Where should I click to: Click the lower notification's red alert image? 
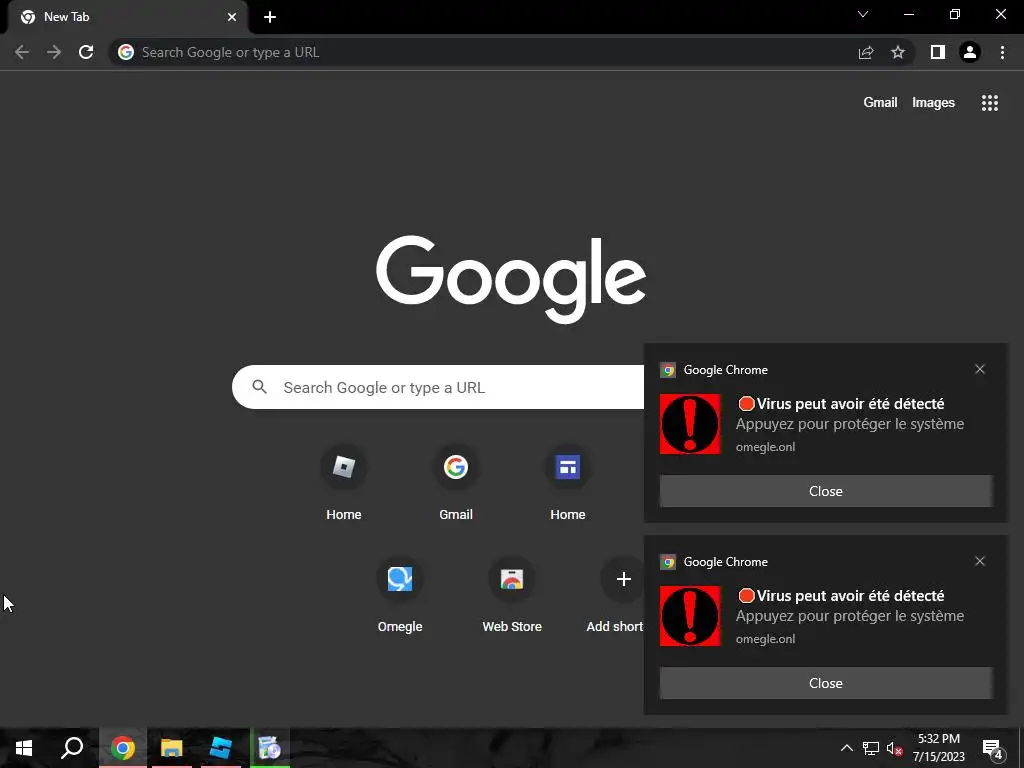pos(690,616)
